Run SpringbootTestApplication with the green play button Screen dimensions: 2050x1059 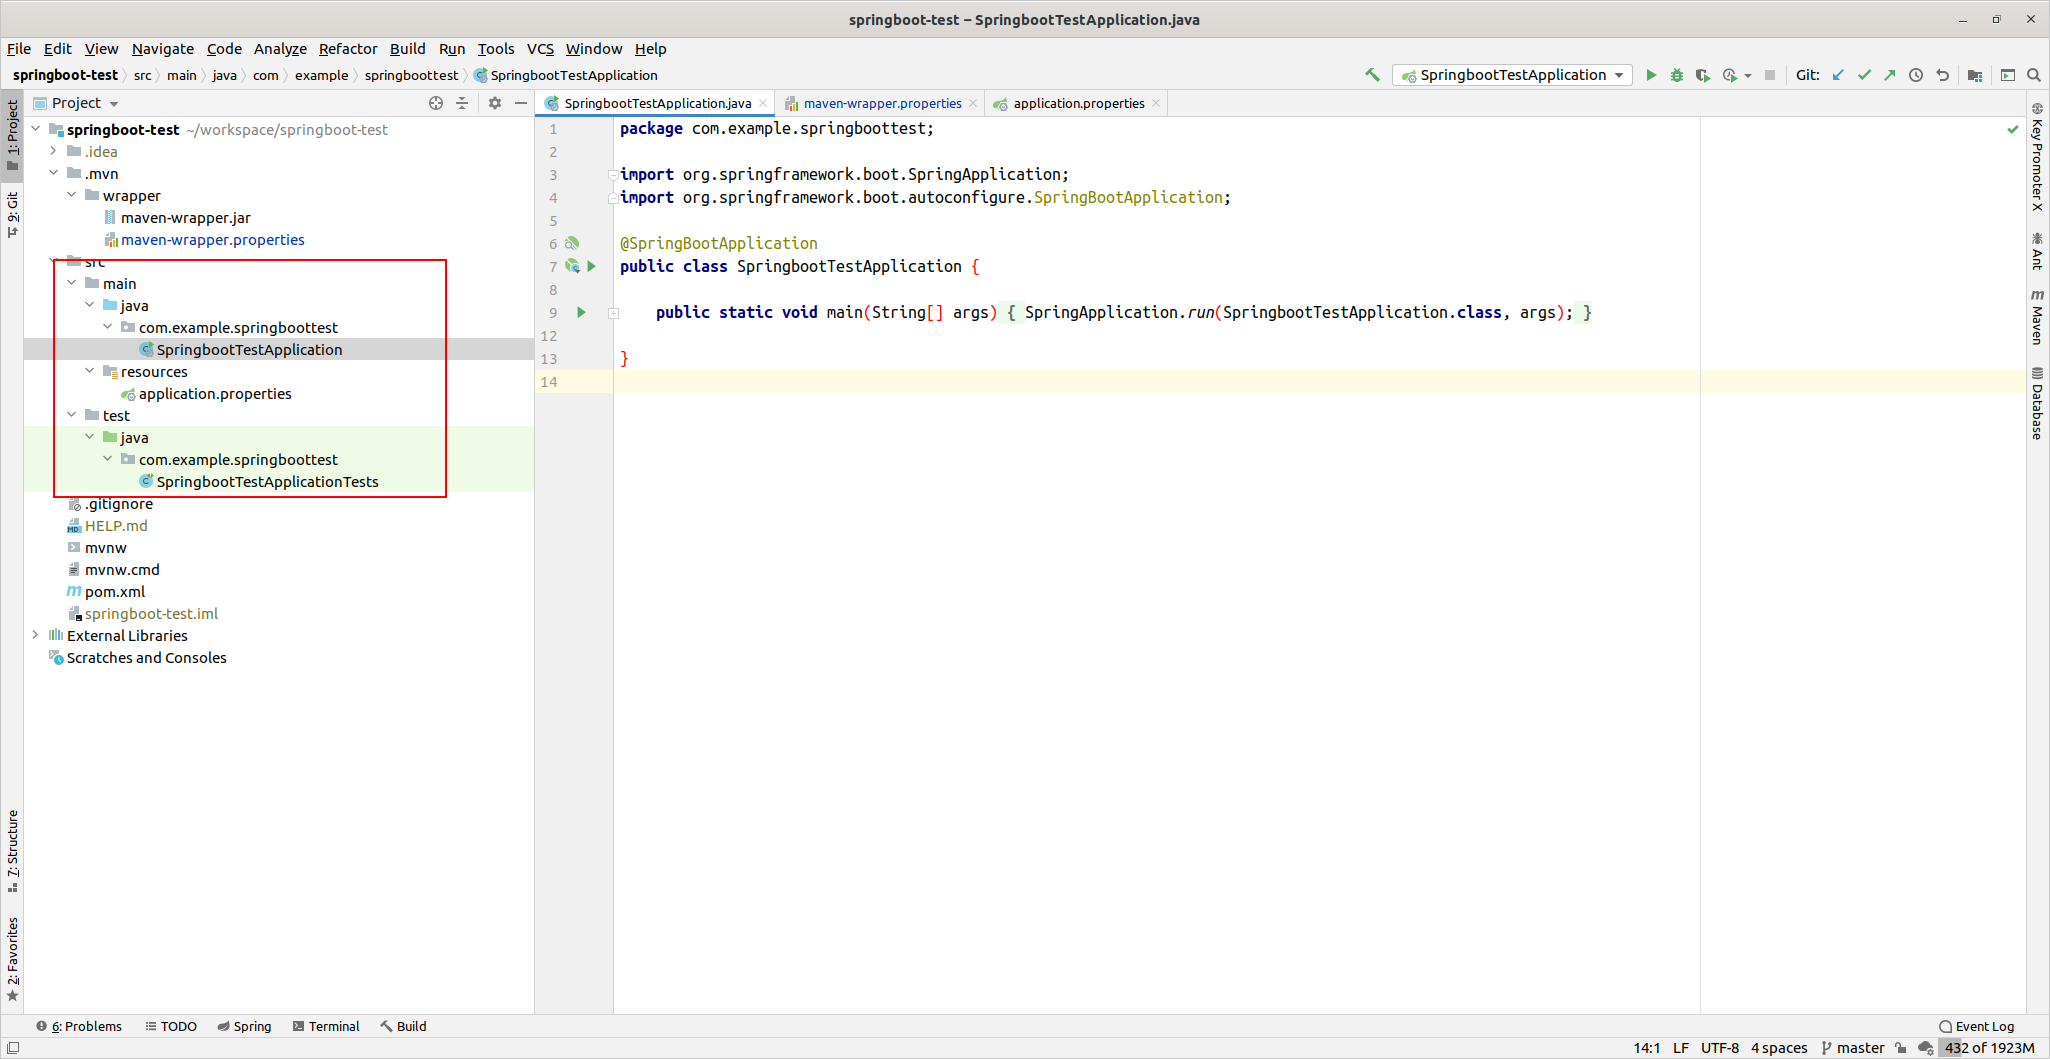click(x=1651, y=75)
